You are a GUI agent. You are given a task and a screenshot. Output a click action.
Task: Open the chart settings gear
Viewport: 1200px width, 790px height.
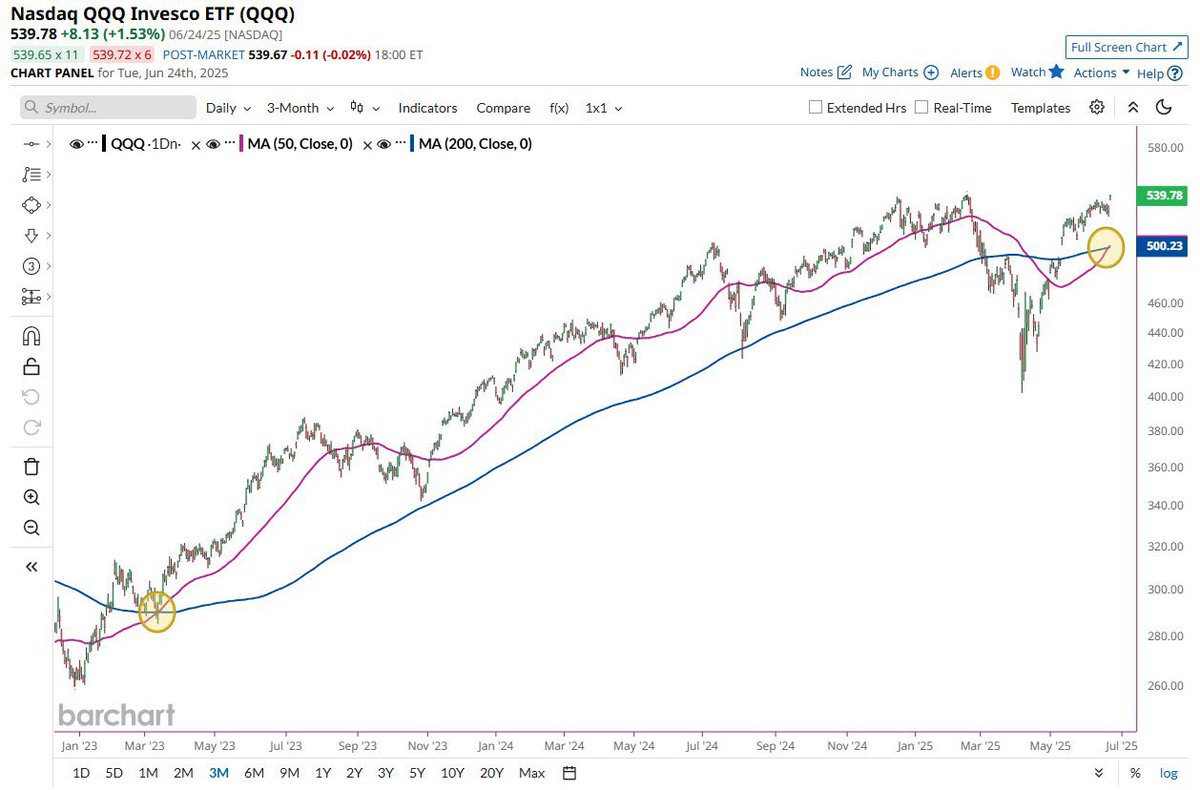[1097, 107]
